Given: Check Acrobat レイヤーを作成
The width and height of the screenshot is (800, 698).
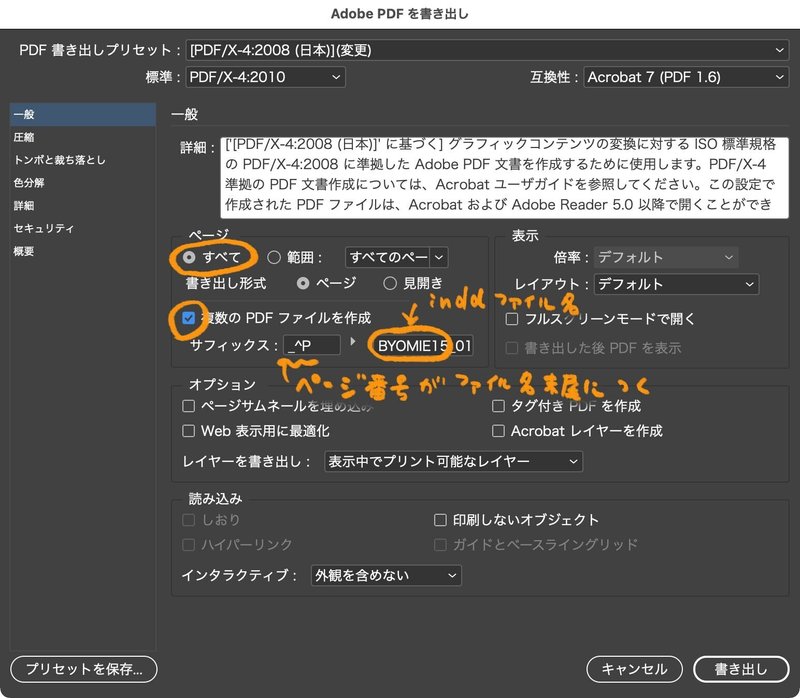Looking at the screenshot, I should coord(498,431).
